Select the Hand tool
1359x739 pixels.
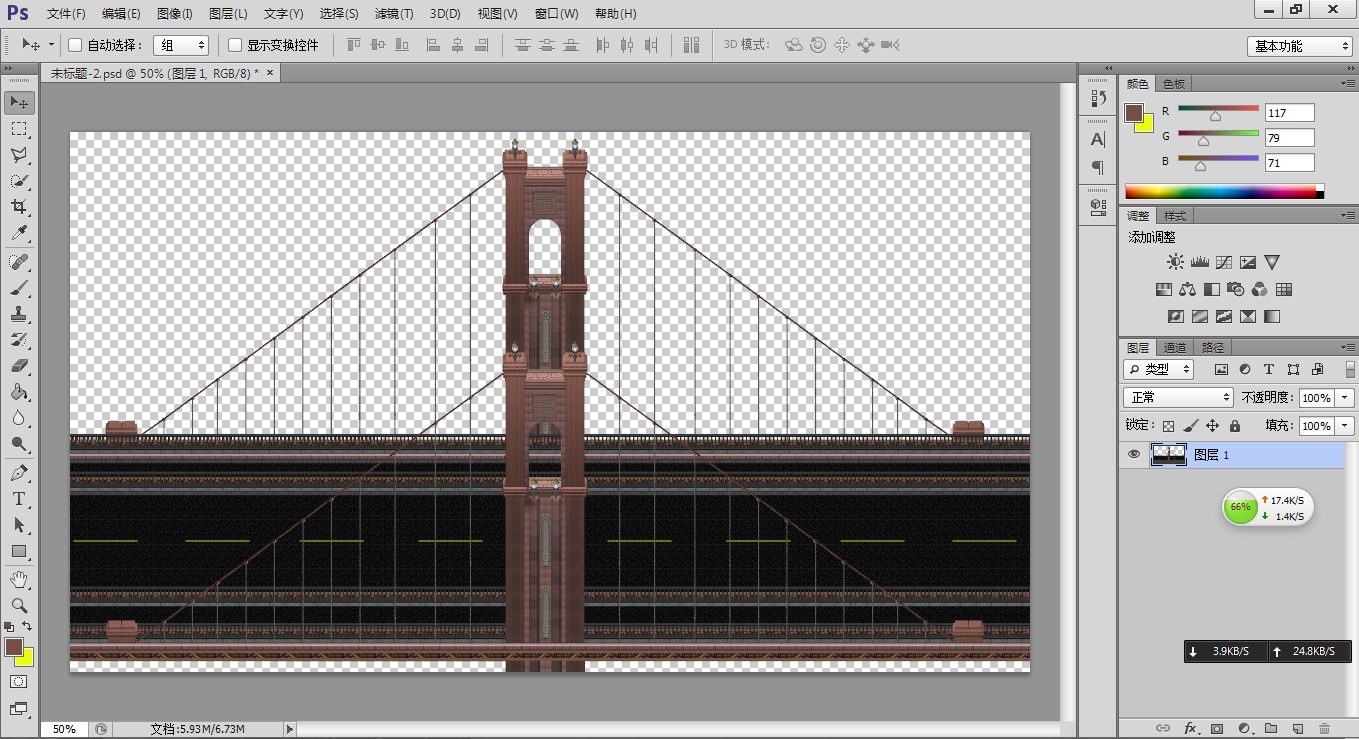pyautogui.click(x=19, y=579)
